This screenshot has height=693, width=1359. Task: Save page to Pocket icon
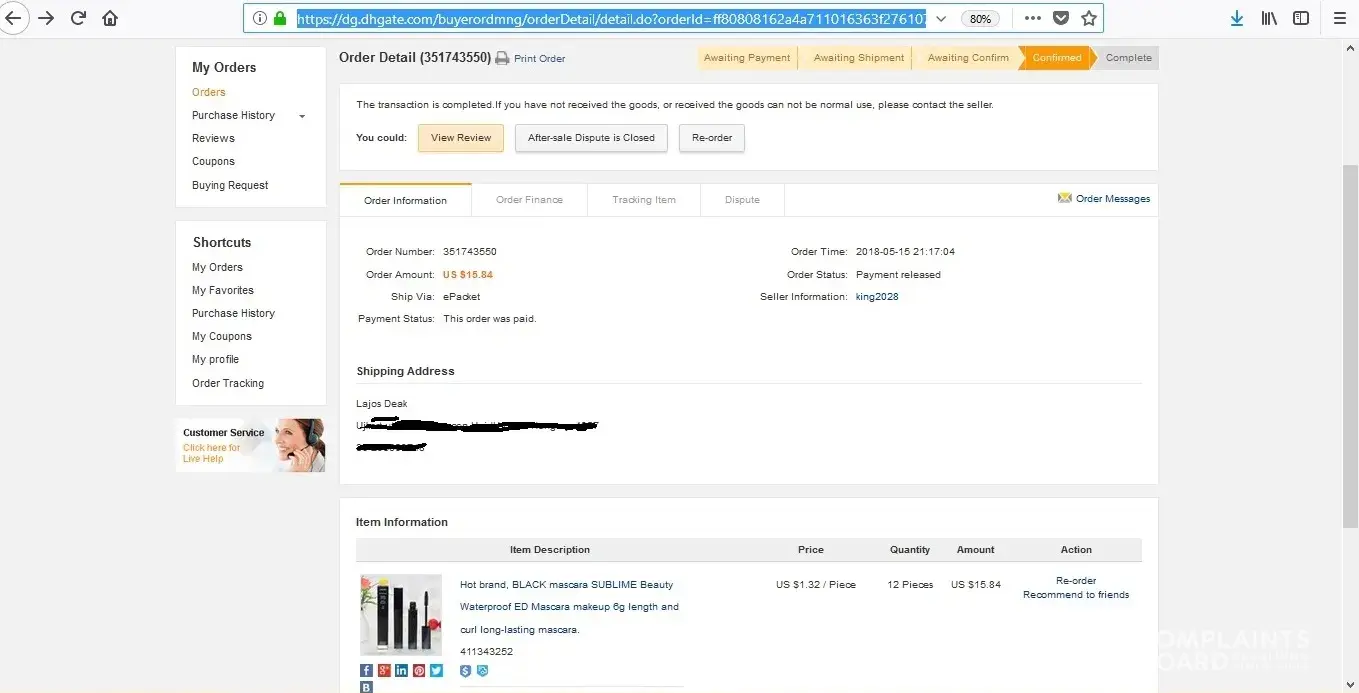1062,18
